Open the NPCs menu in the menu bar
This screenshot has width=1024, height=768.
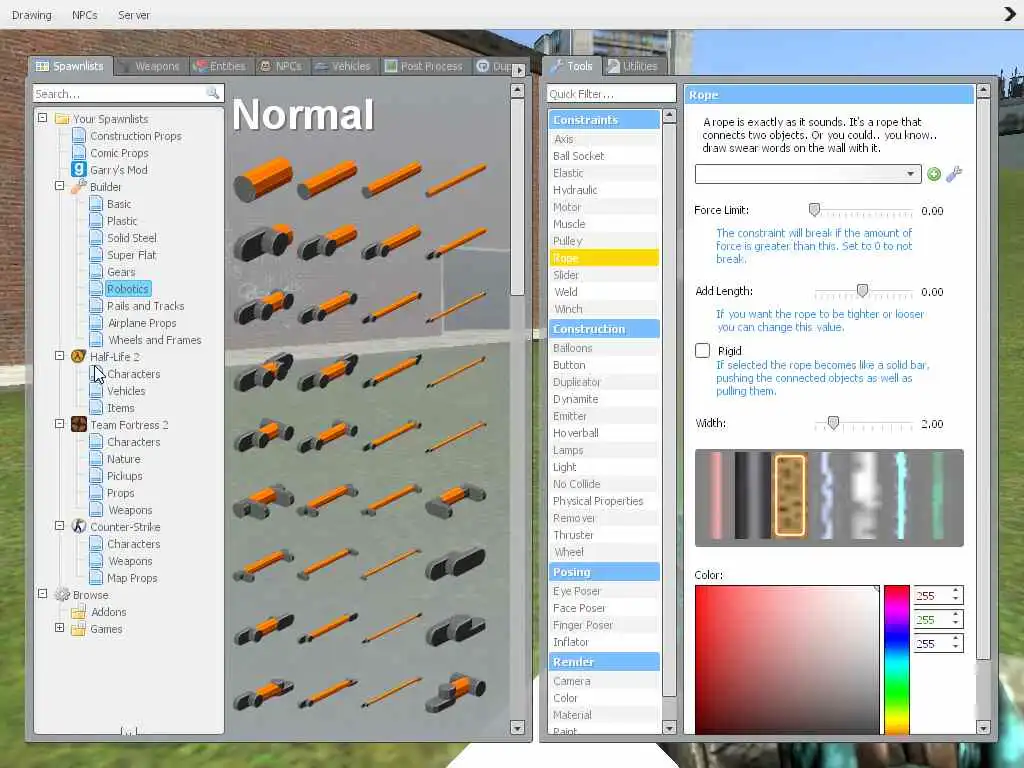[84, 14]
